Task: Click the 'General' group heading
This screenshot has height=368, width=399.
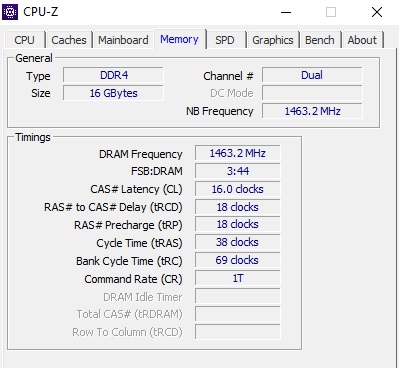Action: [x=34, y=58]
